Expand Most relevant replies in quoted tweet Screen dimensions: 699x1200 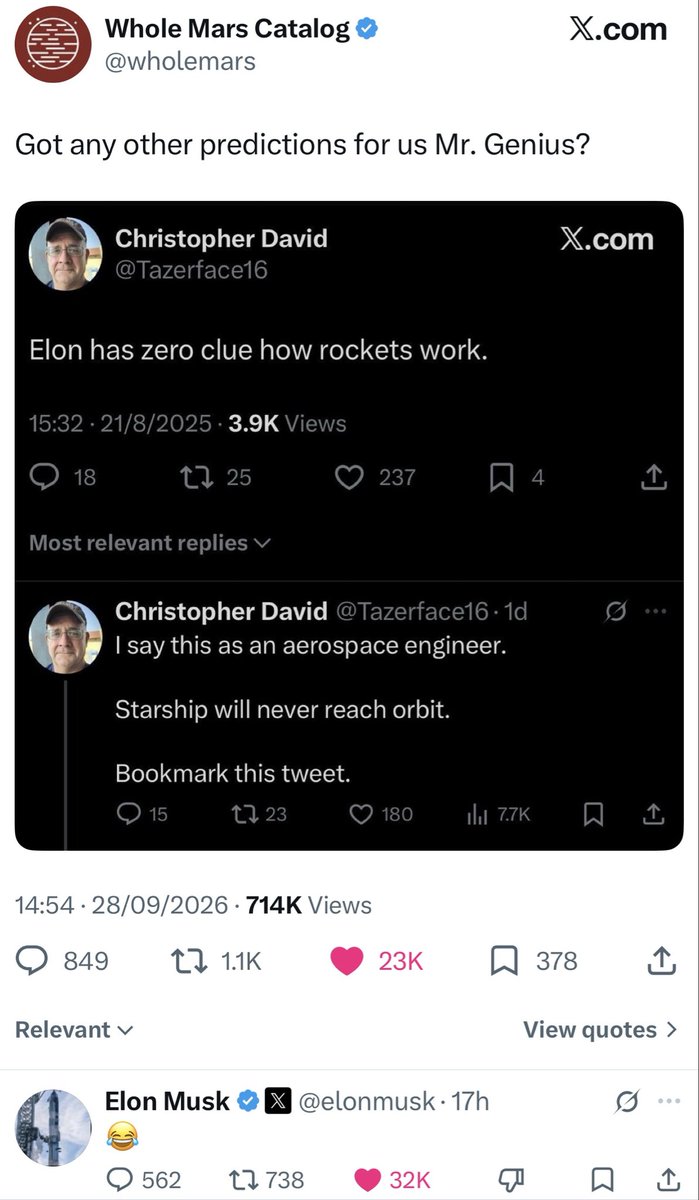point(150,543)
